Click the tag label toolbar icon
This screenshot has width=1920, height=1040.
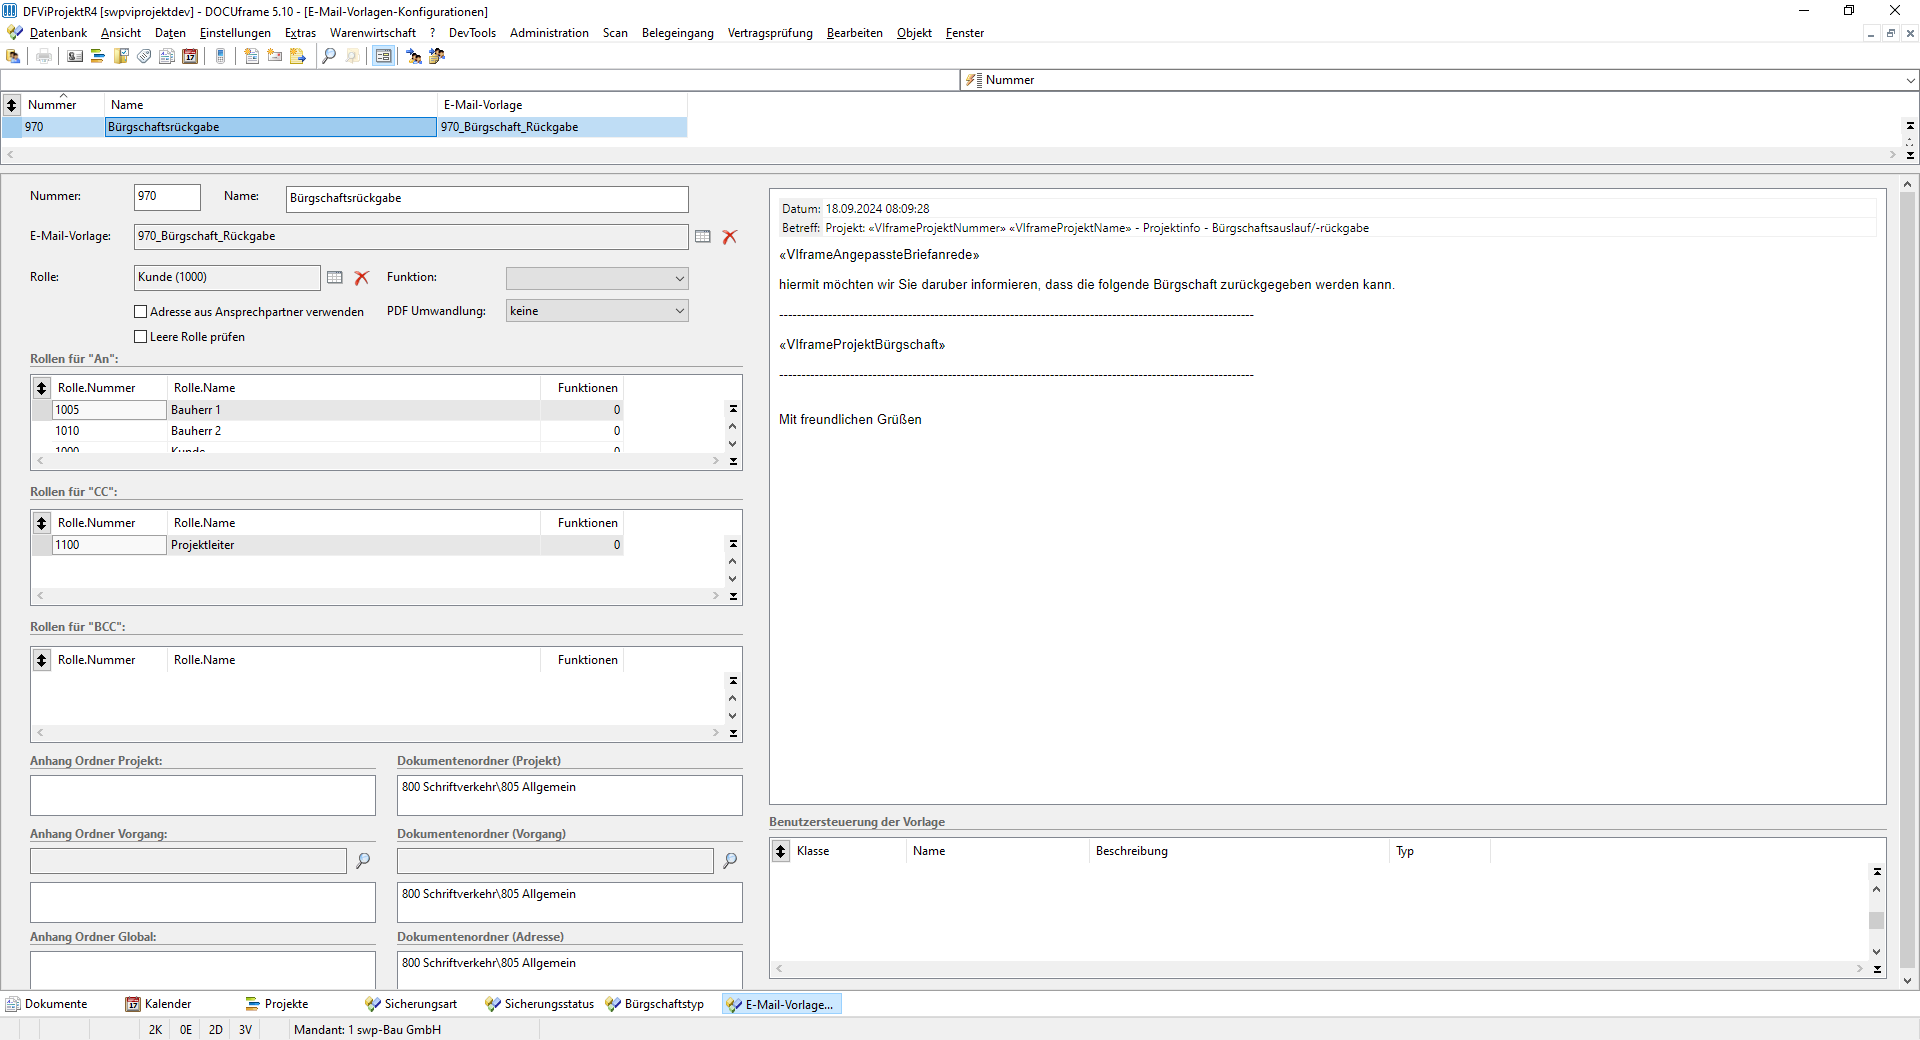[x=144, y=56]
